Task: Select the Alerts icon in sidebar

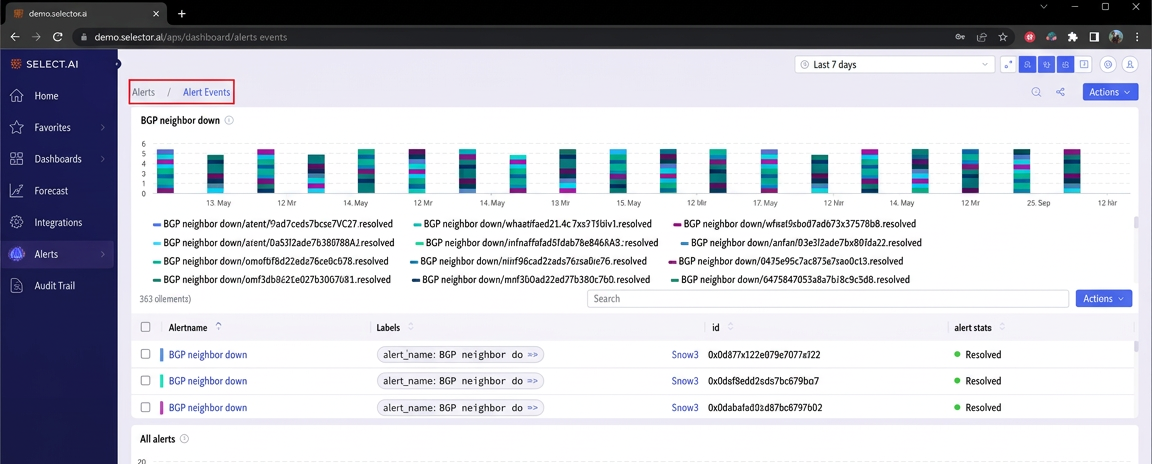Action: coord(17,254)
